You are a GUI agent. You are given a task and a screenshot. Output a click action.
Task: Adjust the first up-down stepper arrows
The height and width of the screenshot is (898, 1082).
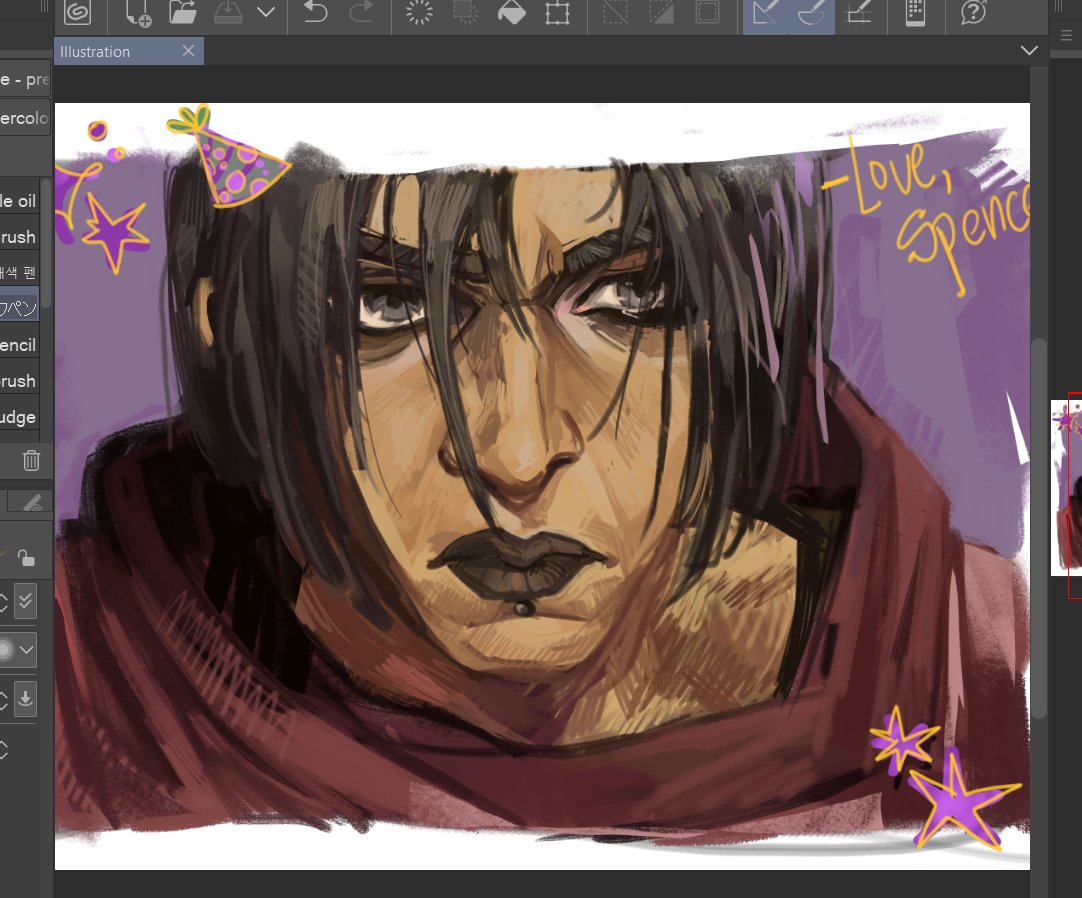point(3,603)
